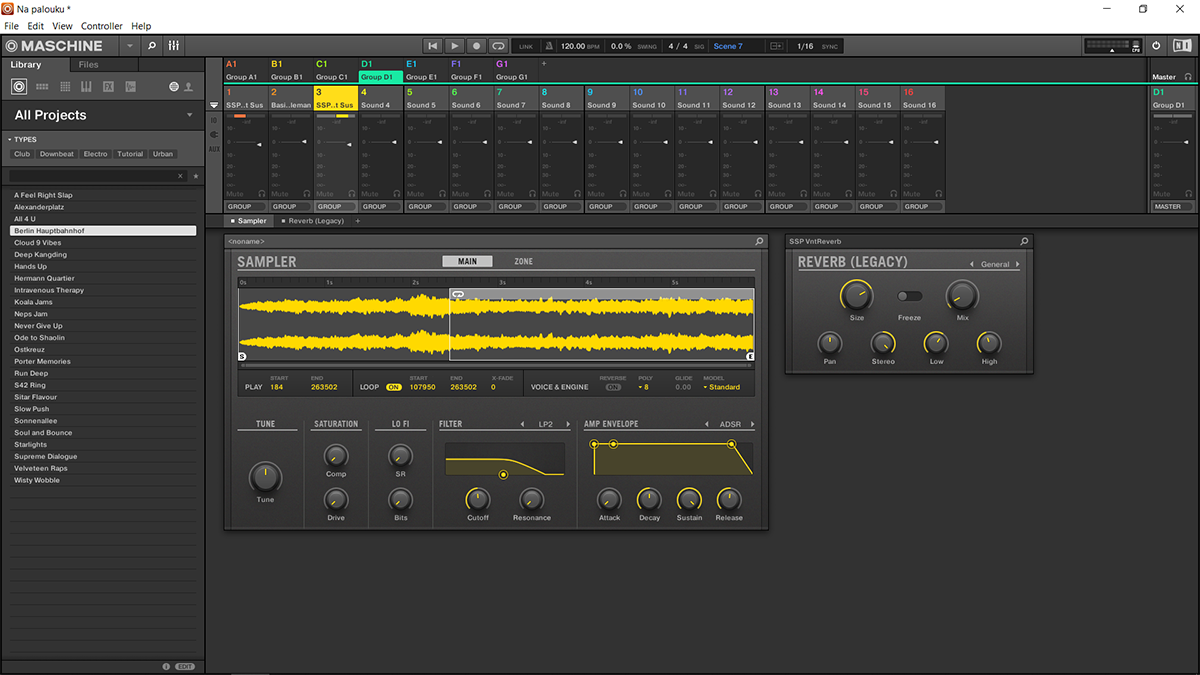This screenshot has height=675, width=1200.
Task: Click the Reverb Size knob
Action: click(x=856, y=294)
